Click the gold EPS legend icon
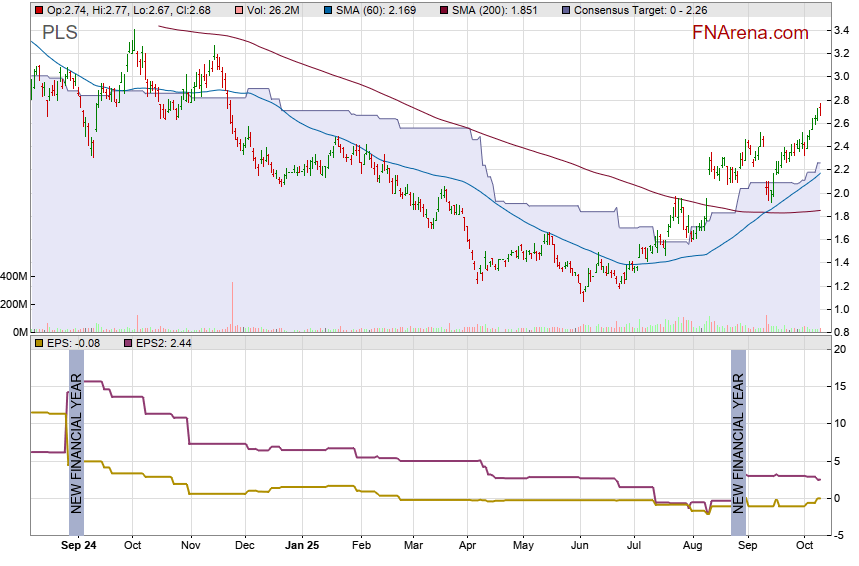 [38, 344]
